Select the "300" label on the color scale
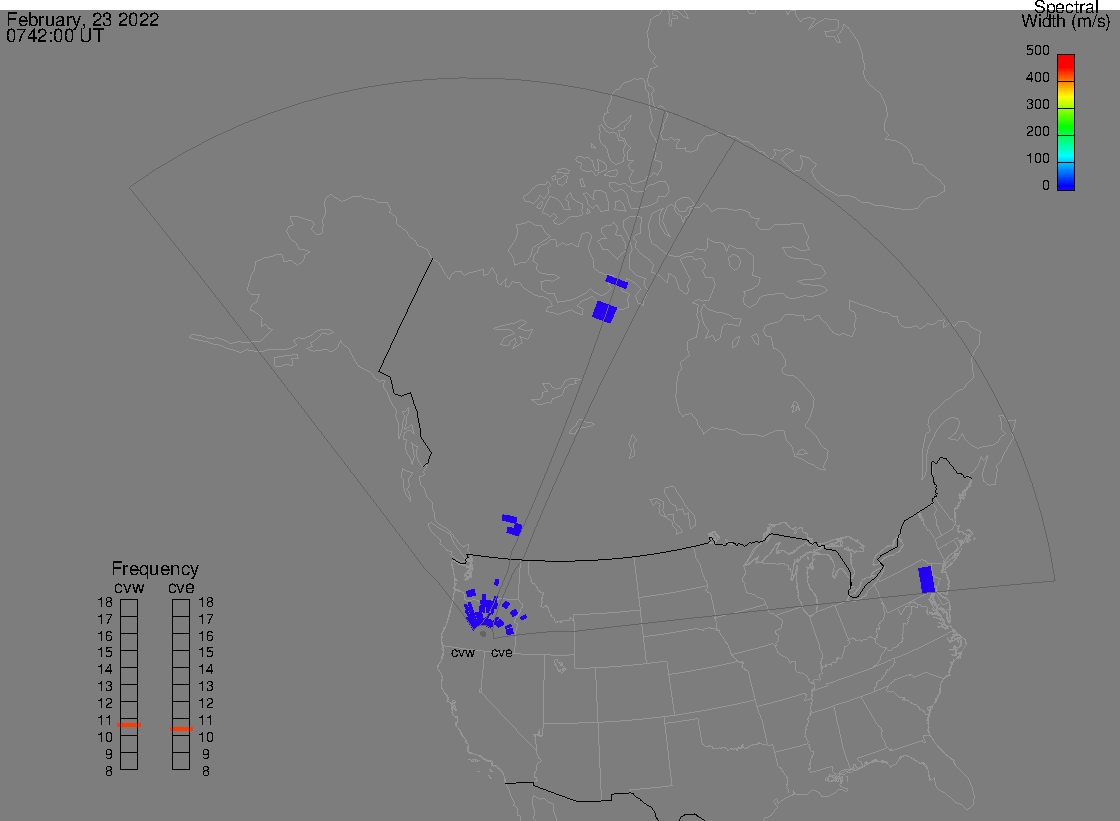This screenshot has height=821, width=1120. click(x=1037, y=104)
